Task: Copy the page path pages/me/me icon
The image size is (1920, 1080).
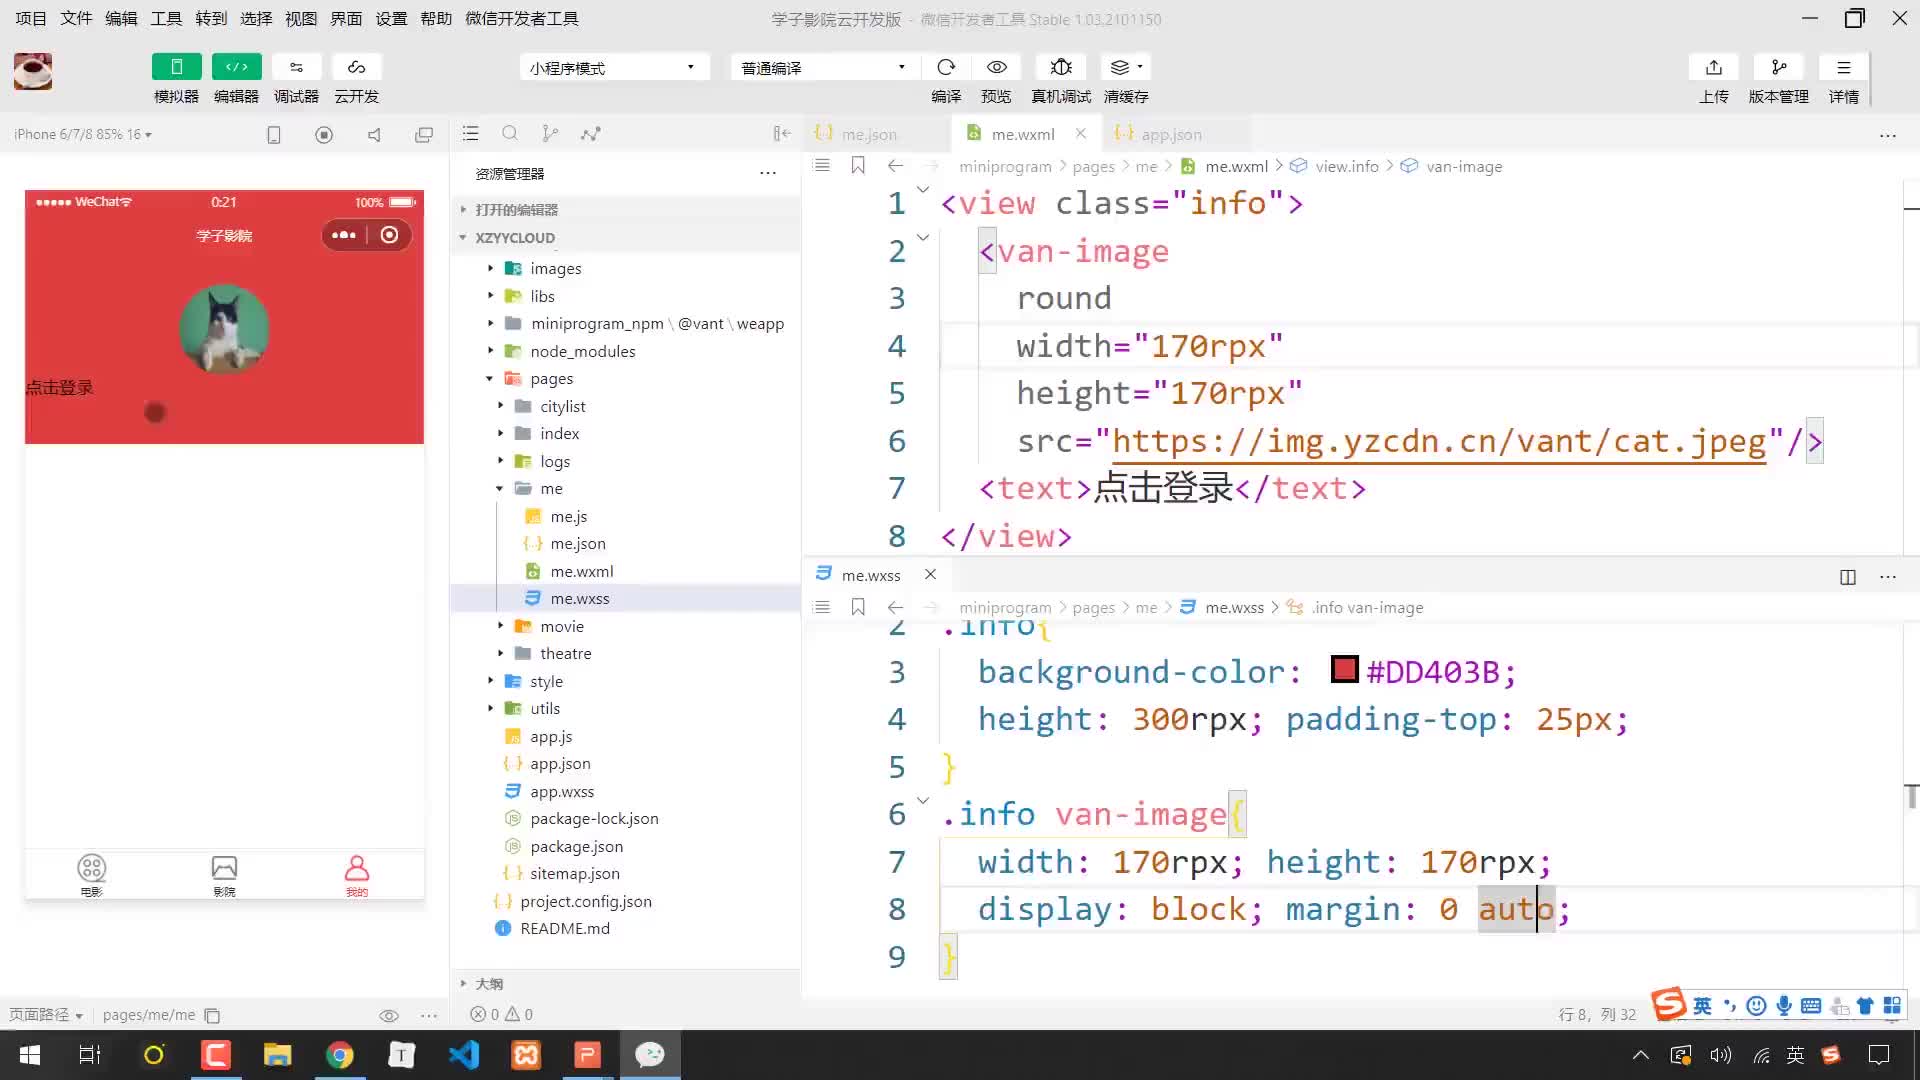Action: pos(212,1015)
